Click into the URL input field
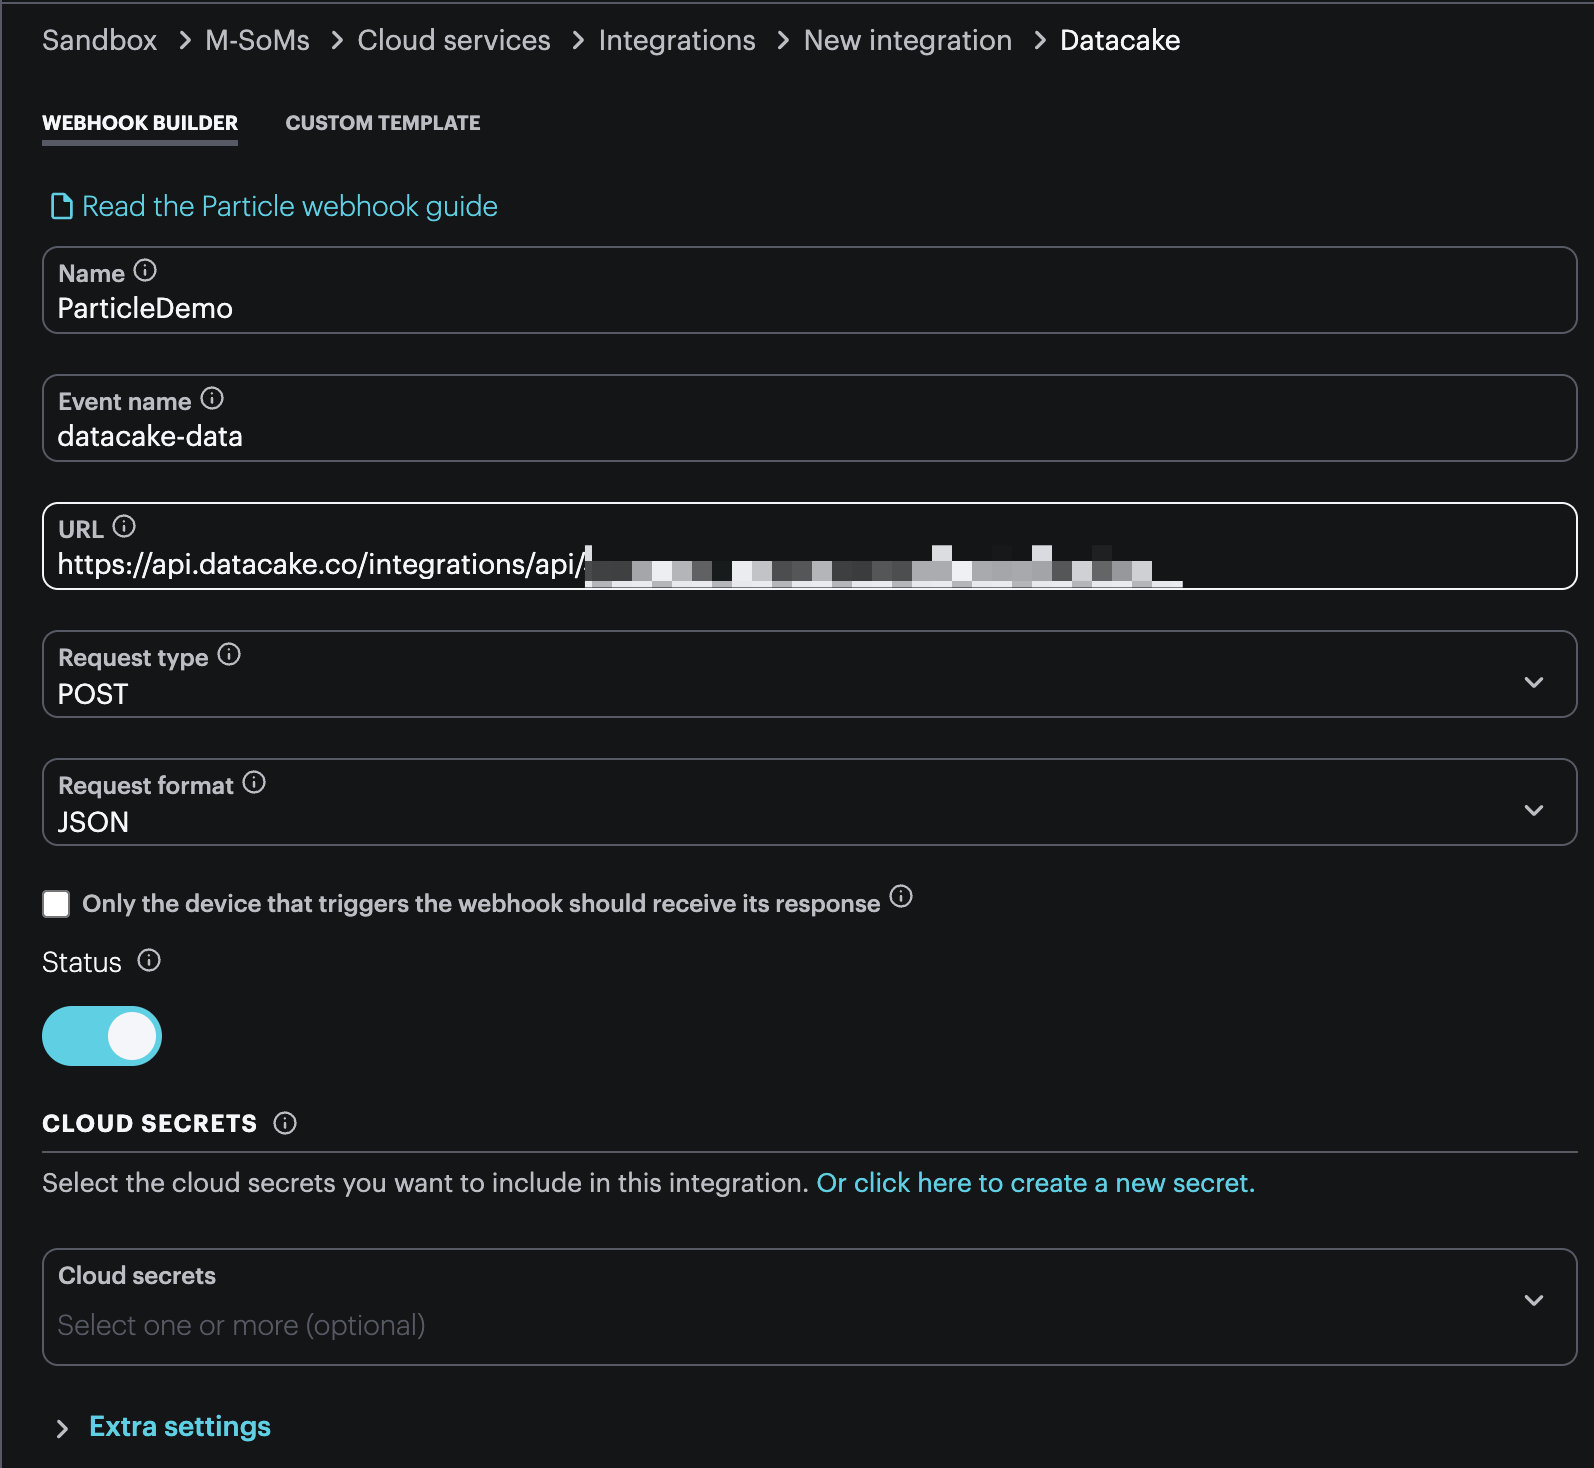 809,546
